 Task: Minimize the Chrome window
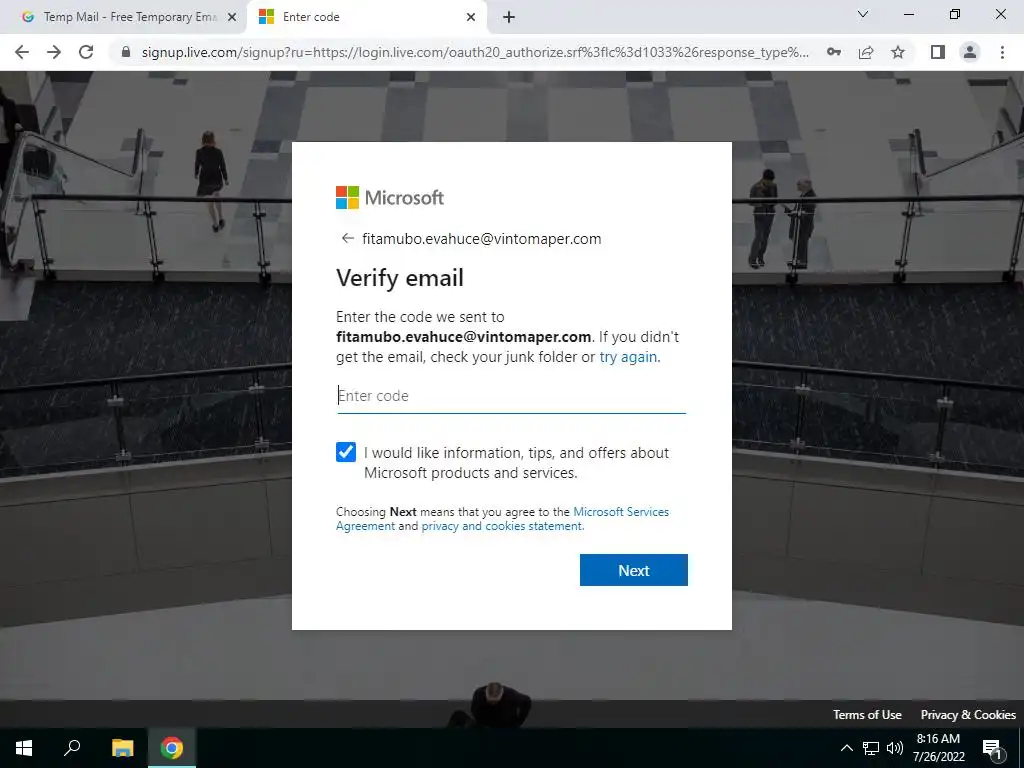coord(908,14)
